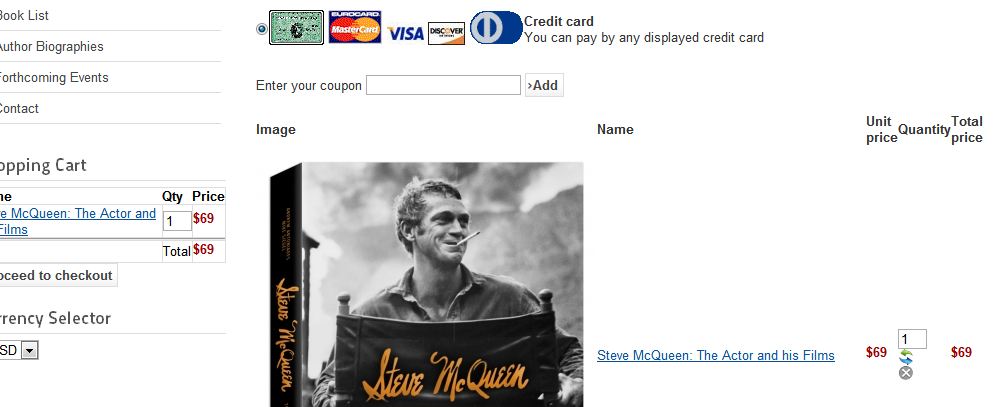Screen dimensions: 997x407
Task: Click the Steve McQueen book cover image
Action: [x=426, y=284]
